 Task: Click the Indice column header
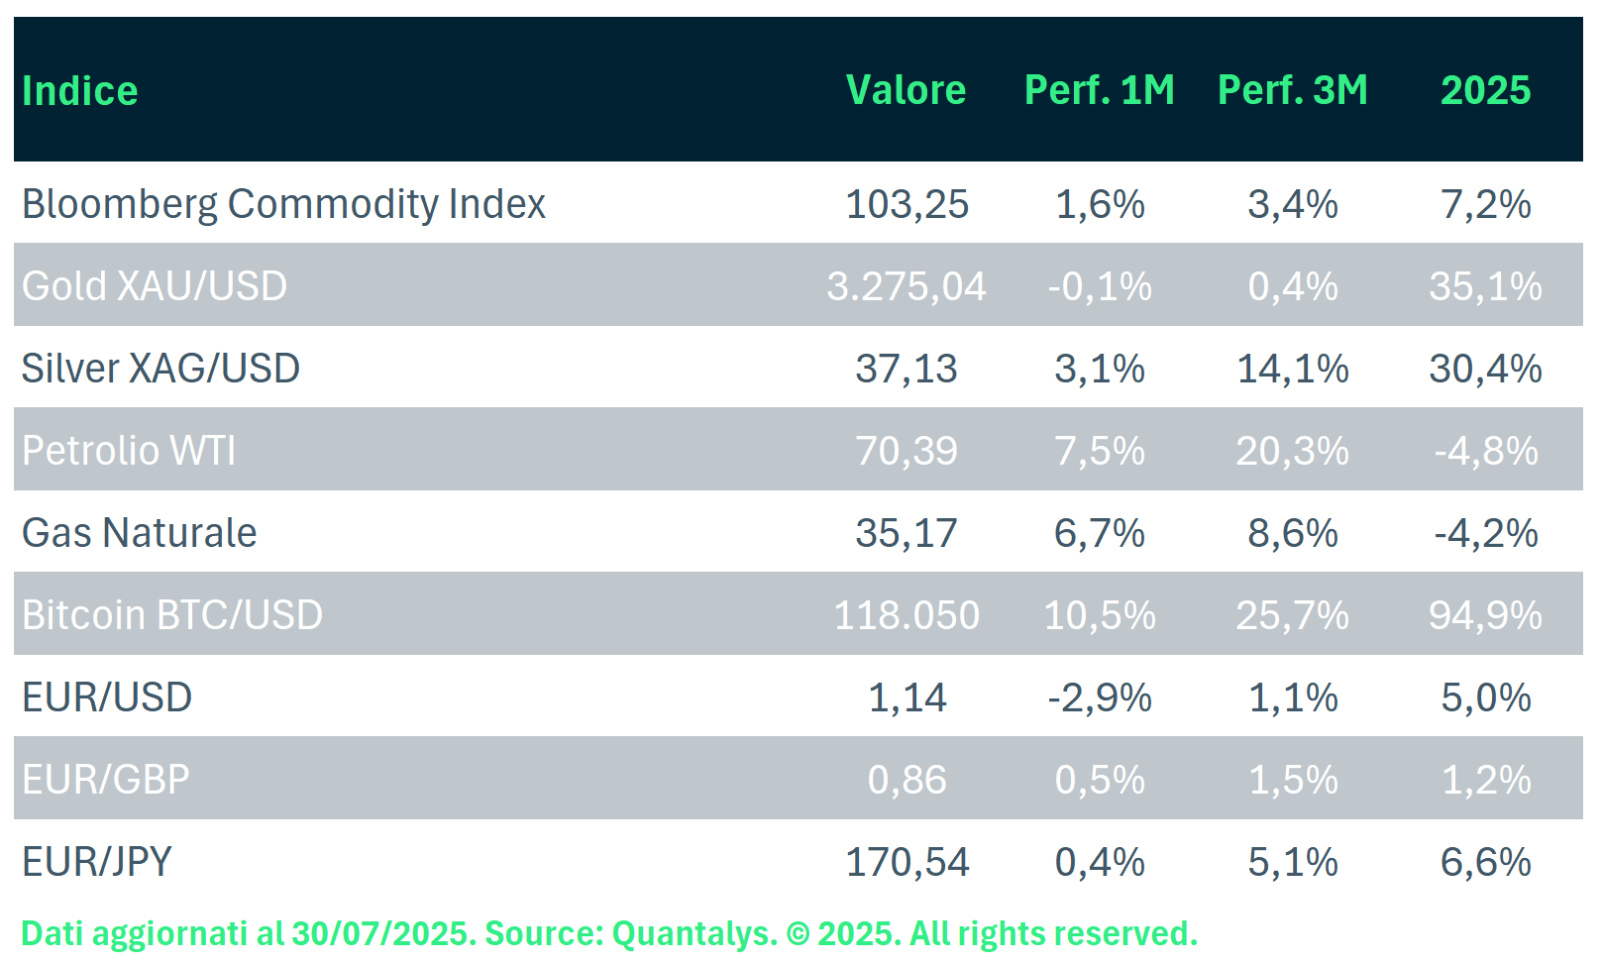click(80, 91)
